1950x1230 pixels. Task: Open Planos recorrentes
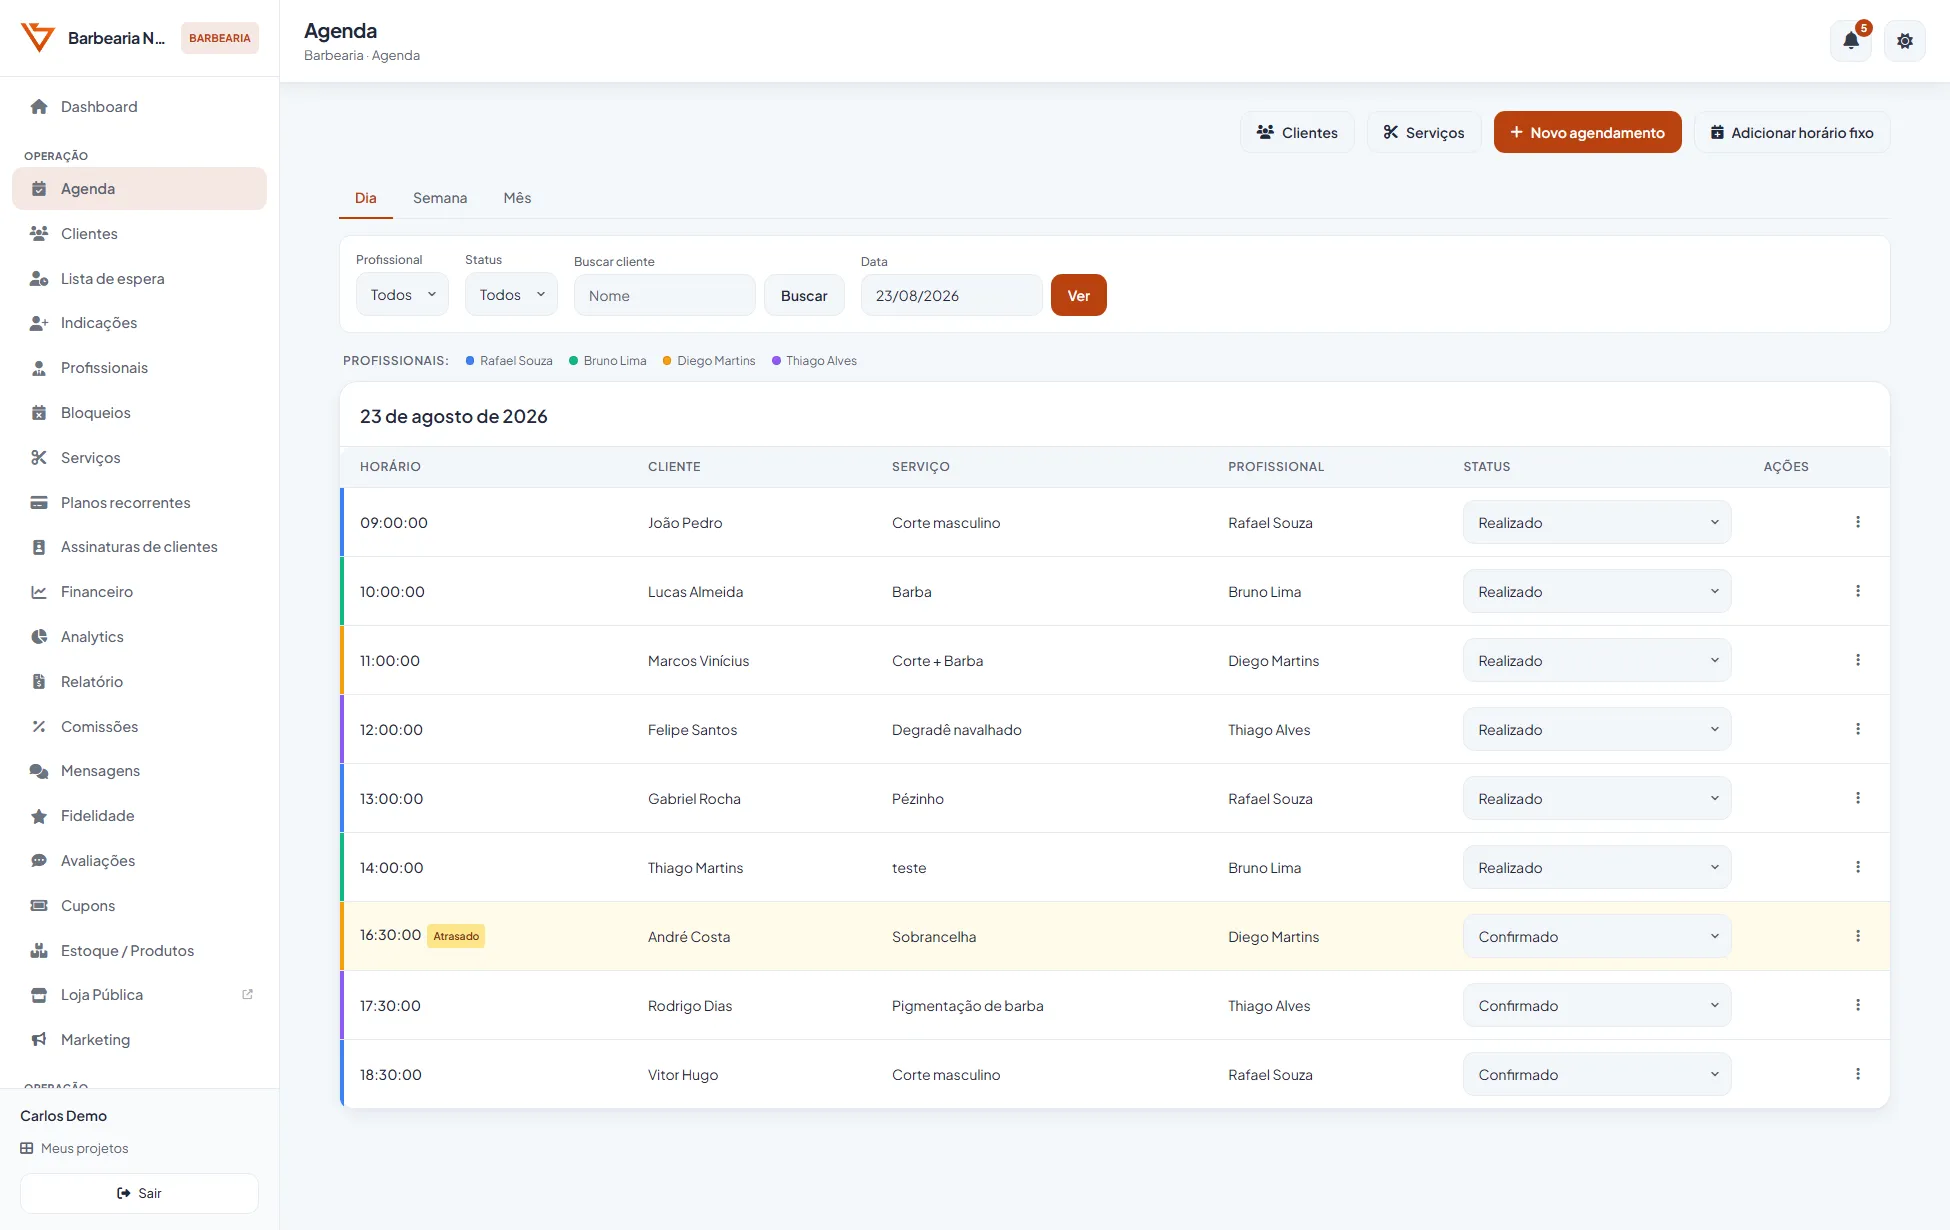click(139, 503)
